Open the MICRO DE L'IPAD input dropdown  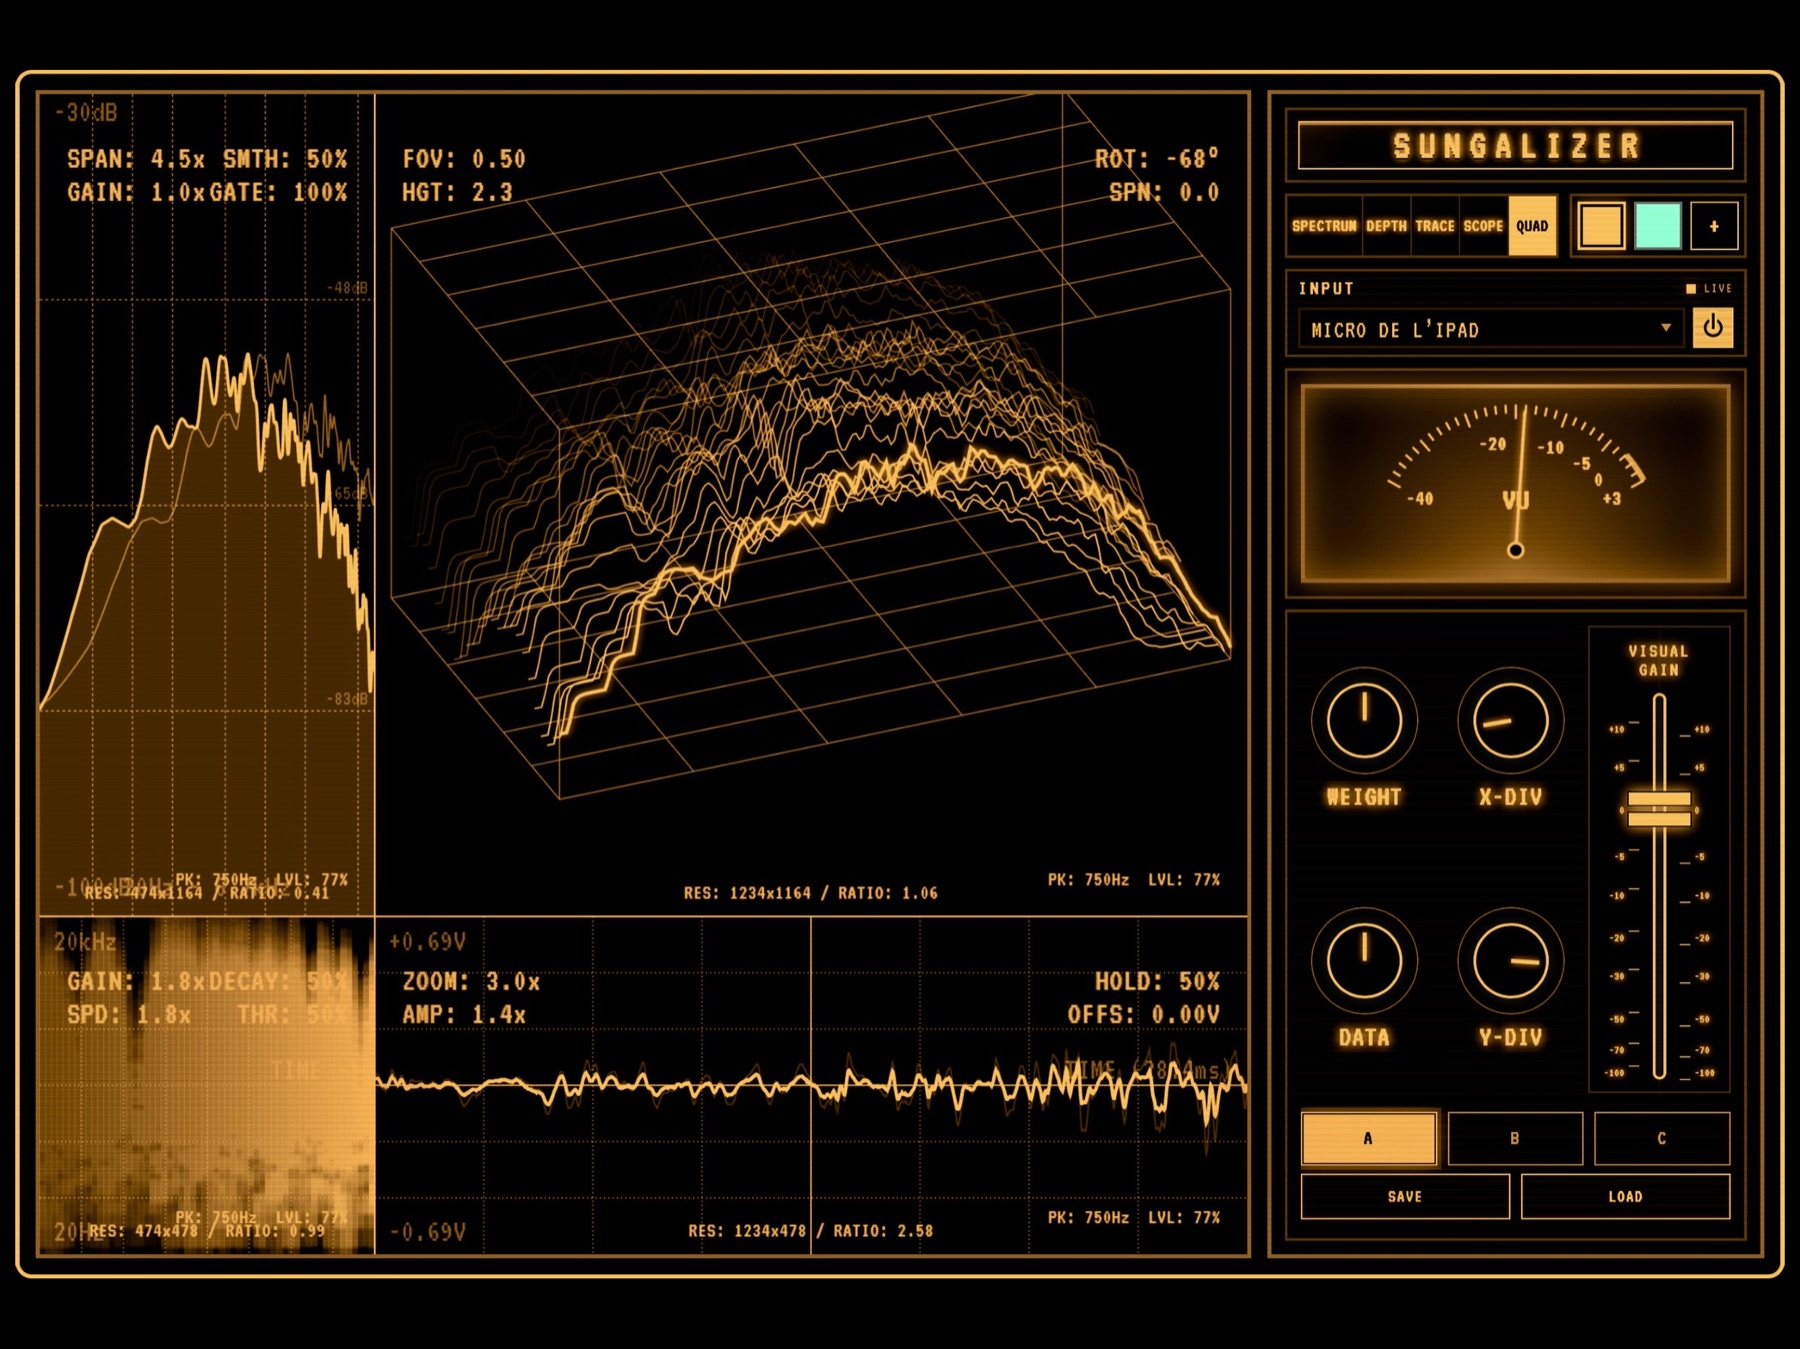click(x=1491, y=329)
